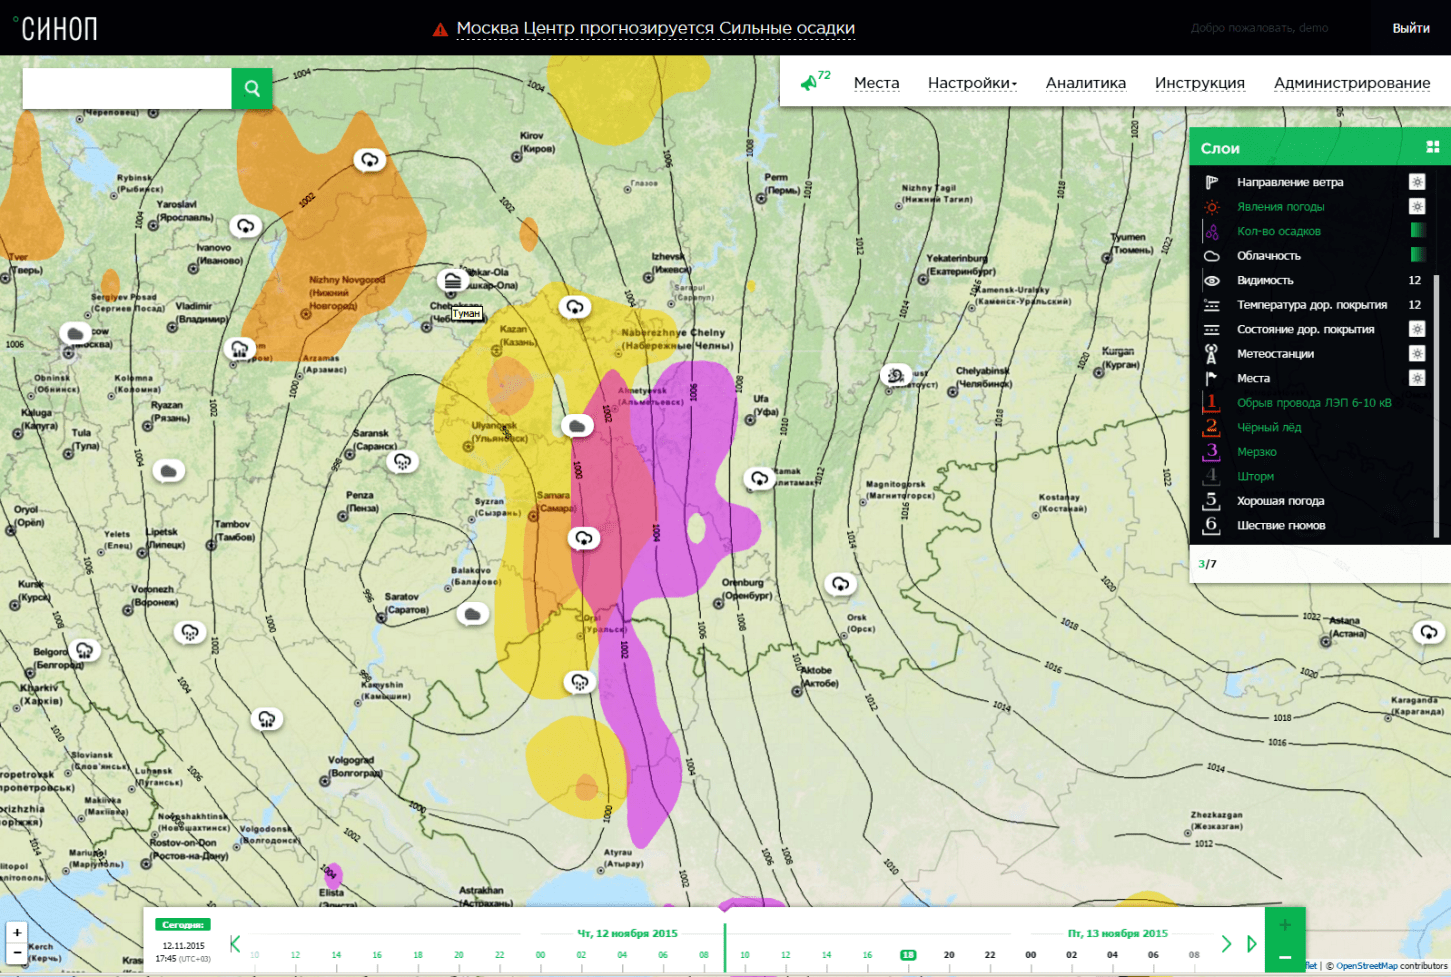The image size is (1451, 977).
Task: Open the Аналитика menu item
Action: click(x=1085, y=83)
